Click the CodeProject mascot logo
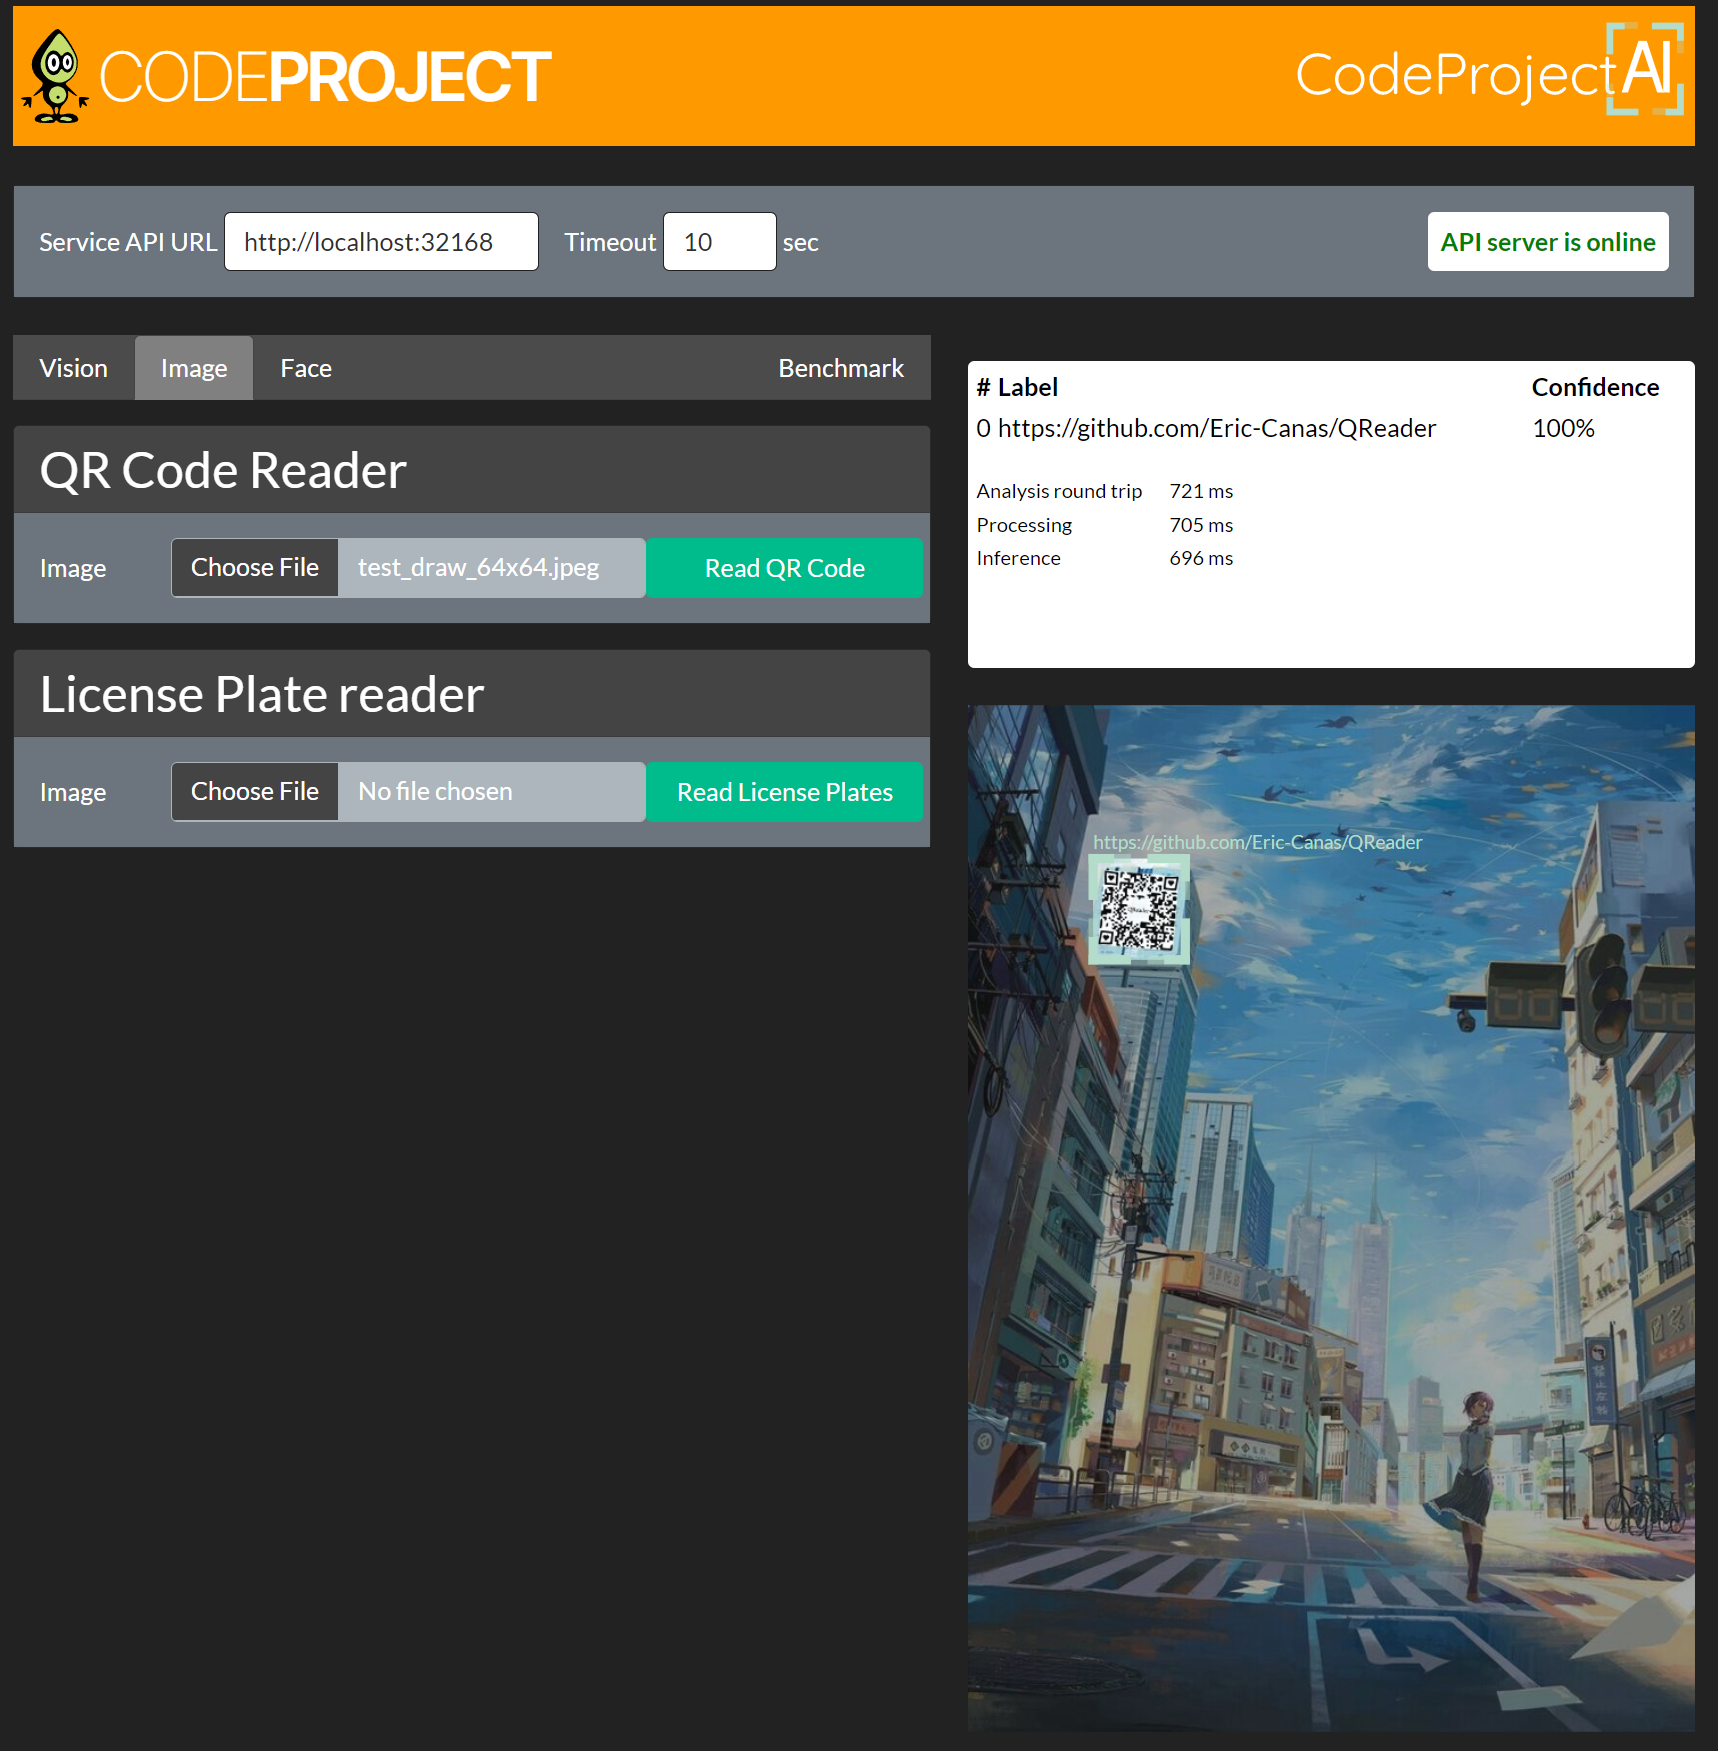Image resolution: width=1718 pixels, height=1751 pixels. tap(56, 76)
